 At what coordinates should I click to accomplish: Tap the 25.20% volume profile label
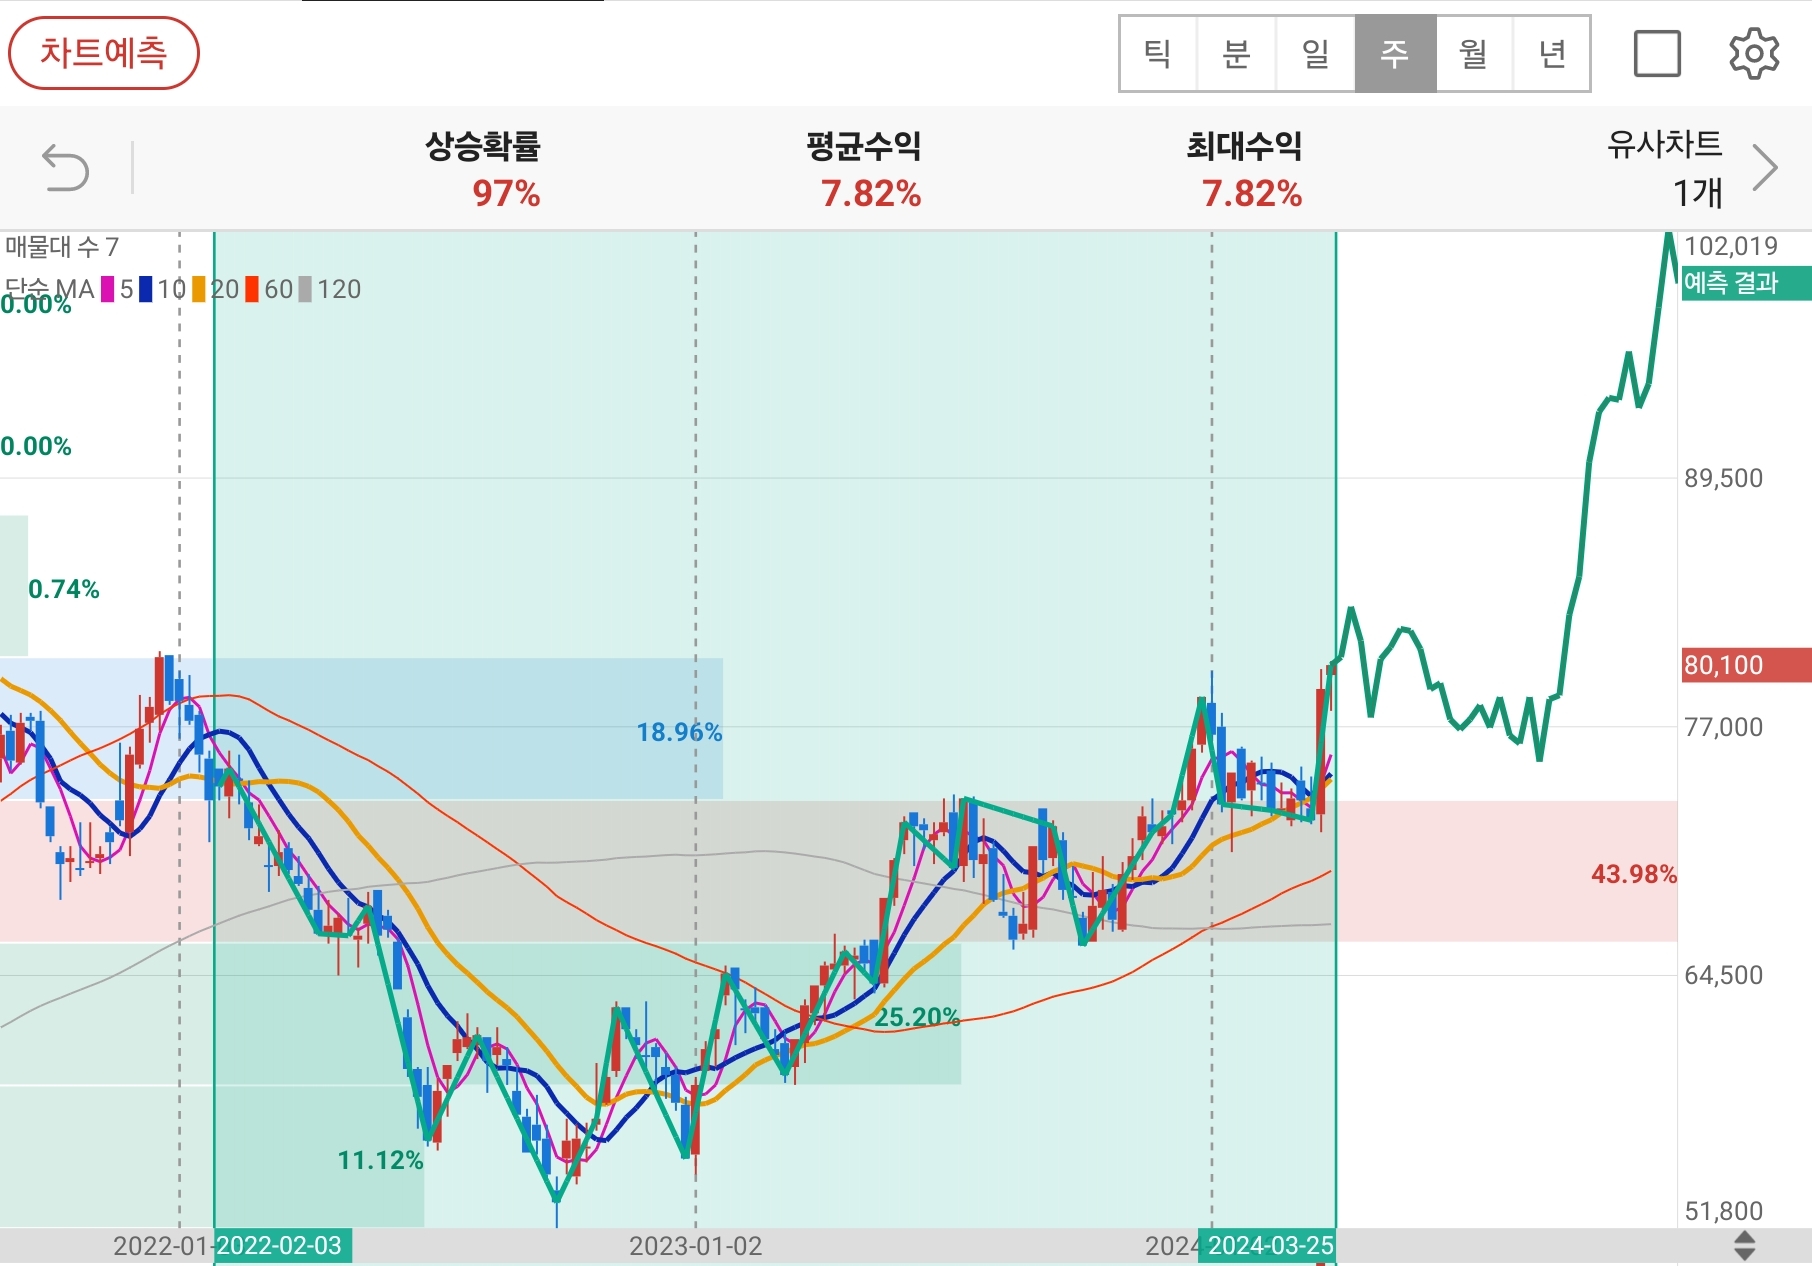(x=917, y=1017)
